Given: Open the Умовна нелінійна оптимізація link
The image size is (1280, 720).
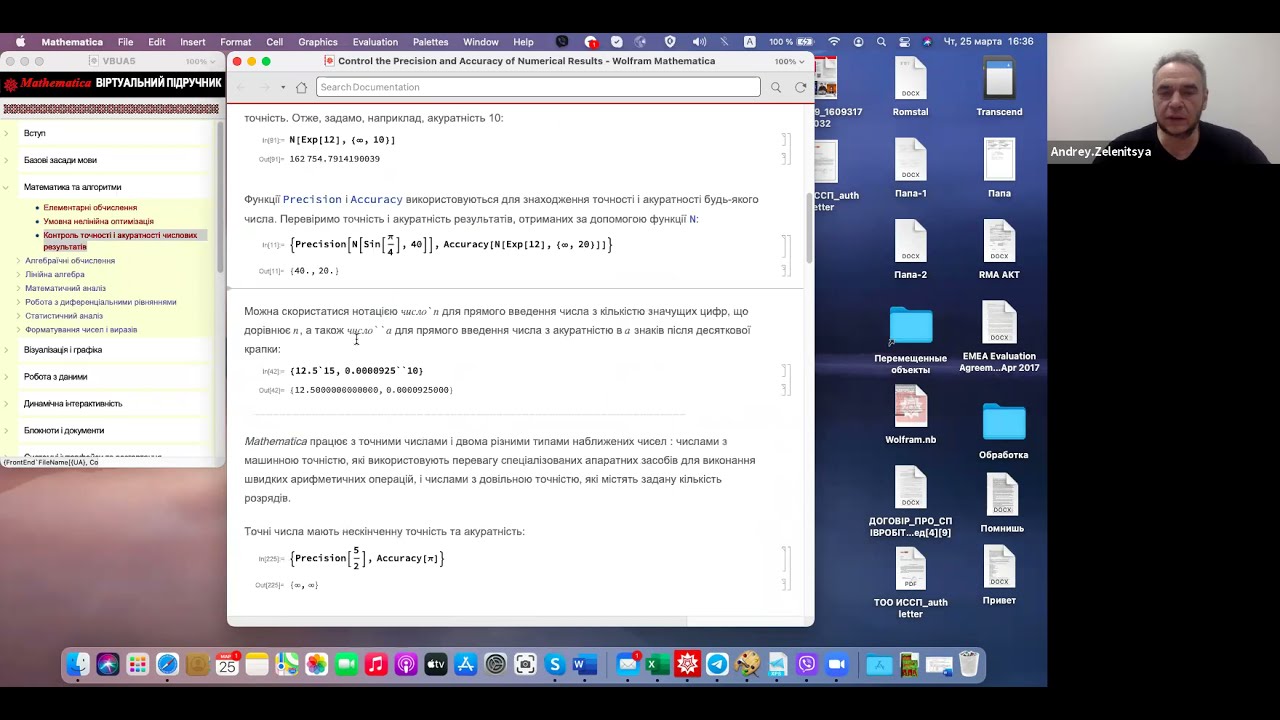Looking at the screenshot, I should [98, 222].
